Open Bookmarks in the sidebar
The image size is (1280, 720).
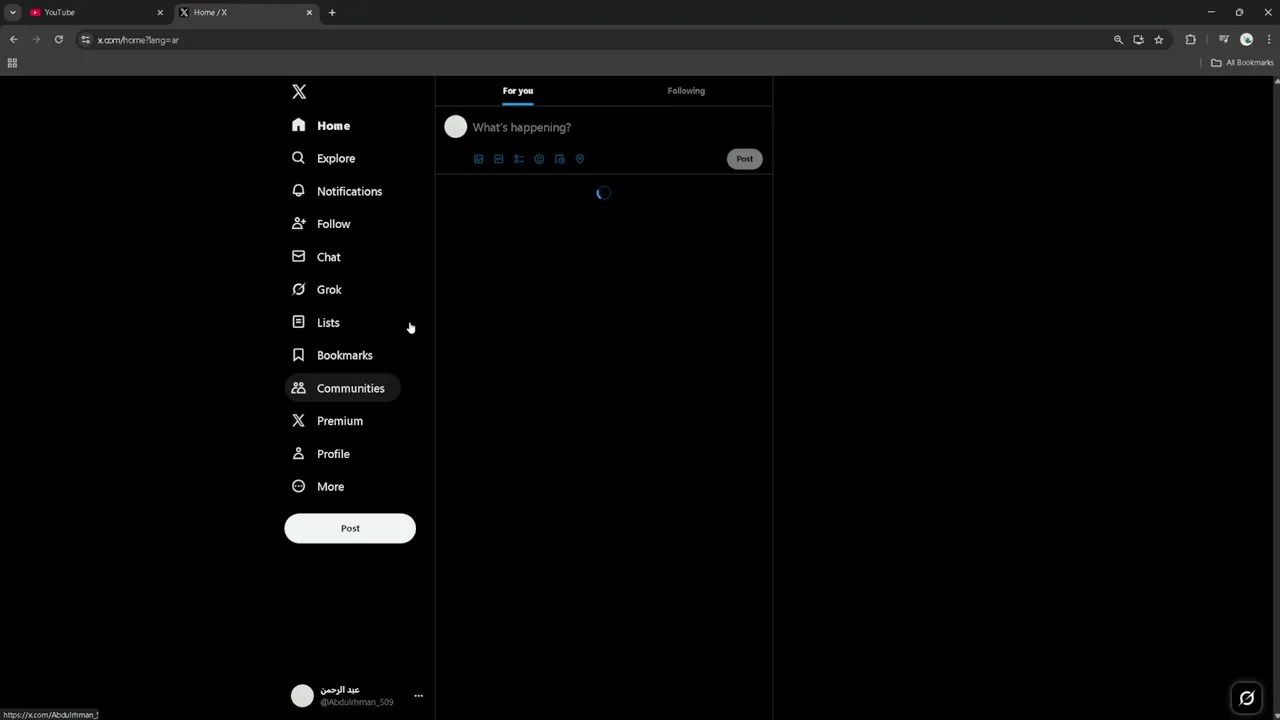(332, 355)
